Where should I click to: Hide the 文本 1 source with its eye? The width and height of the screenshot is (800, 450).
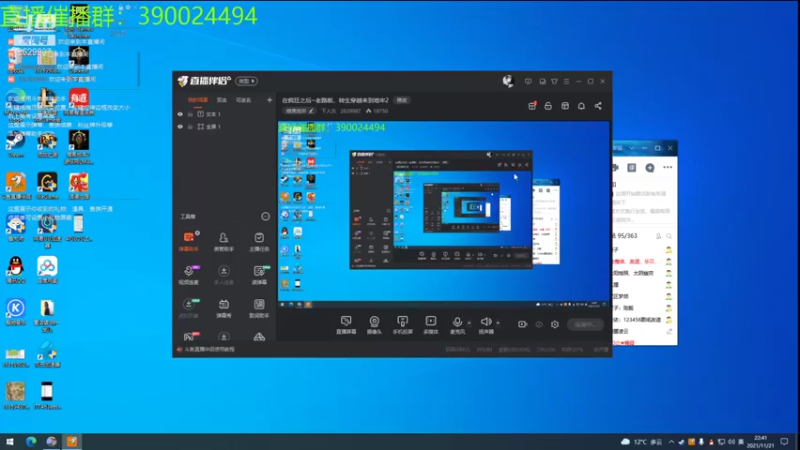pos(180,114)
